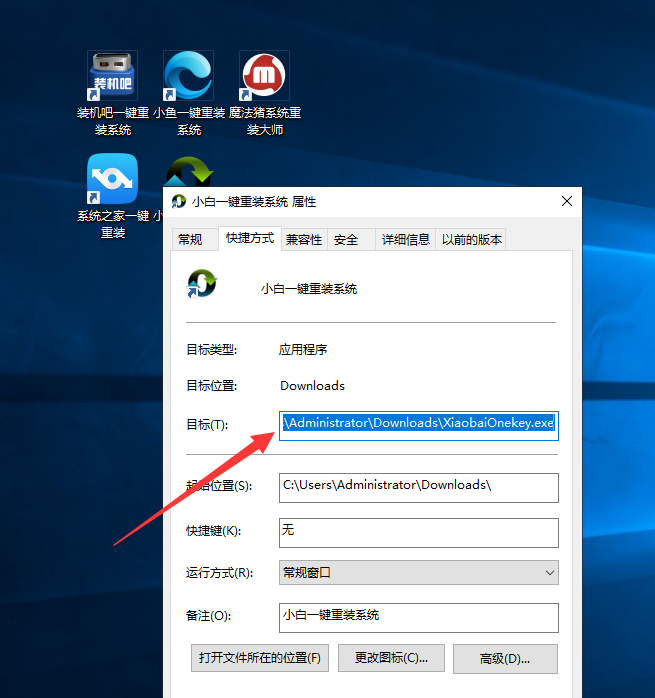
Task: Open the 装机吧一键重装系统 desktop shortcut
Action: pos(112,78)
